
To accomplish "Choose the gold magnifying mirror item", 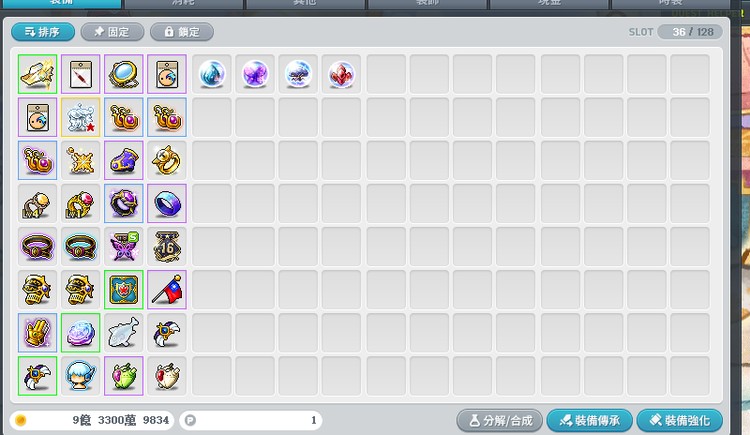I will point(124,74).
